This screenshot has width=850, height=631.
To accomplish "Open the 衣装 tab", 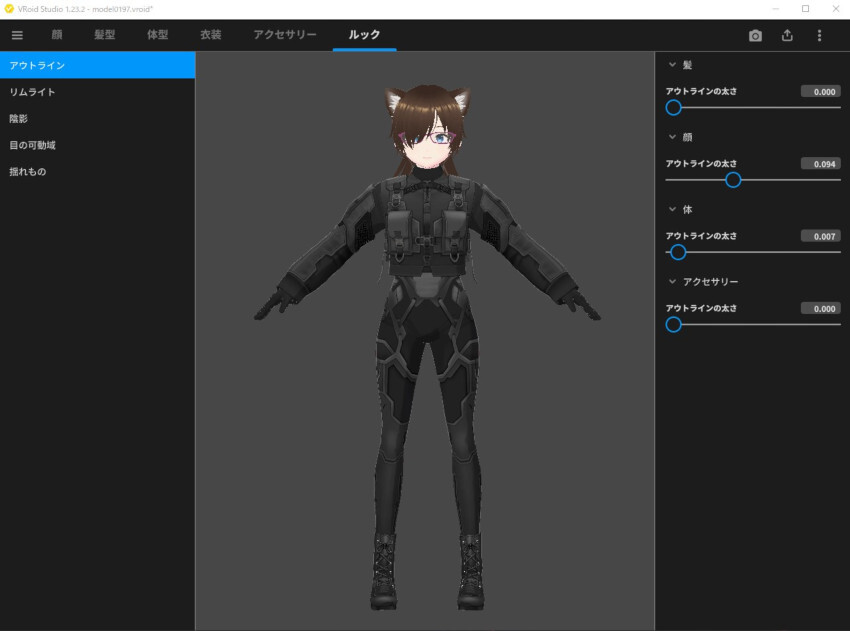I will (210, 35).
